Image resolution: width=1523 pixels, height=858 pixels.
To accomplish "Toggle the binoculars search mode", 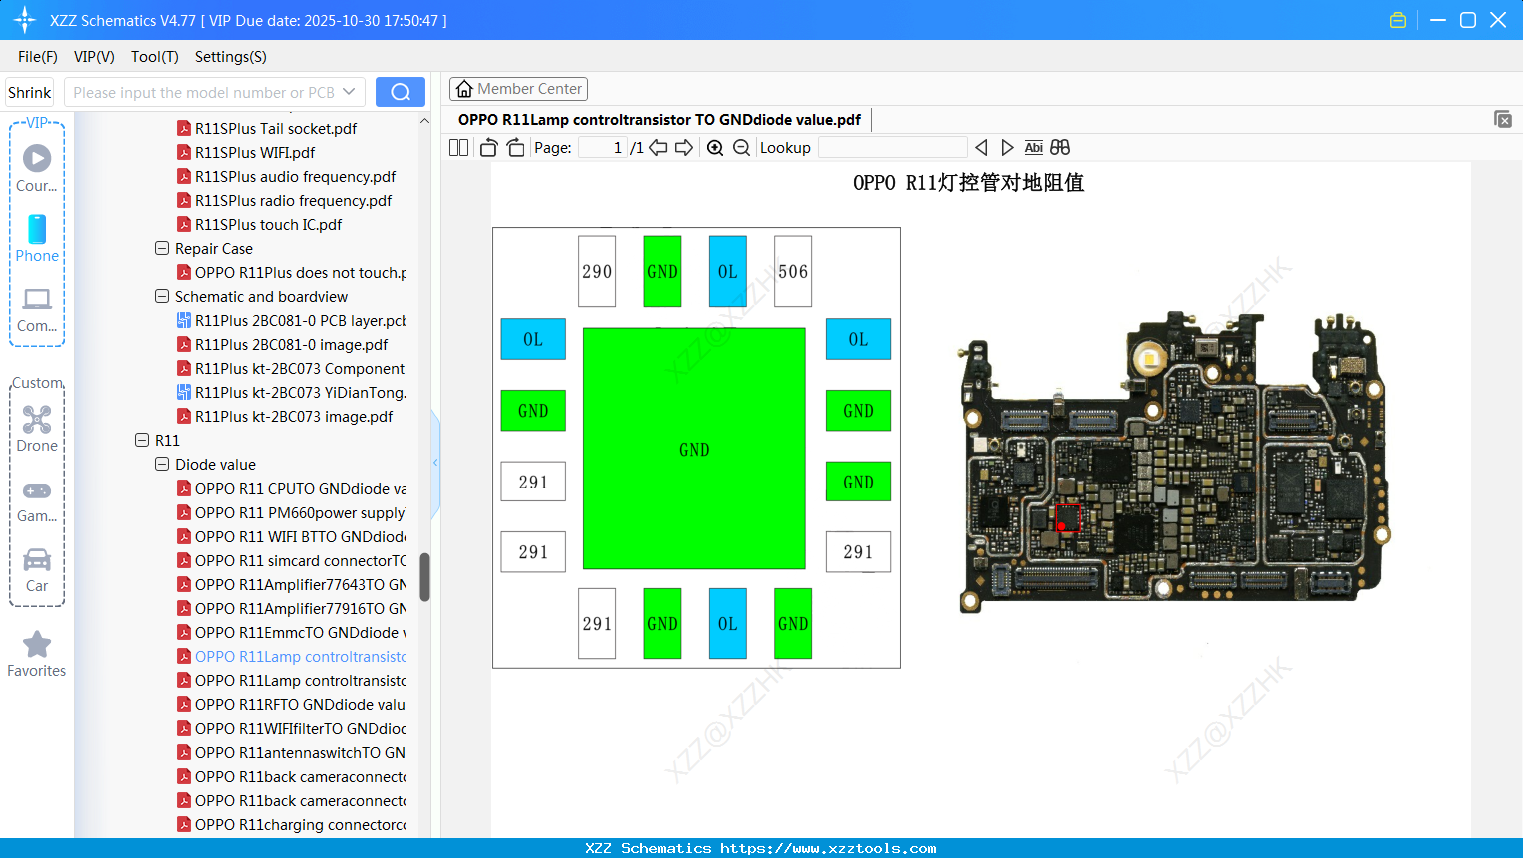I will [x=1059, y=147].
